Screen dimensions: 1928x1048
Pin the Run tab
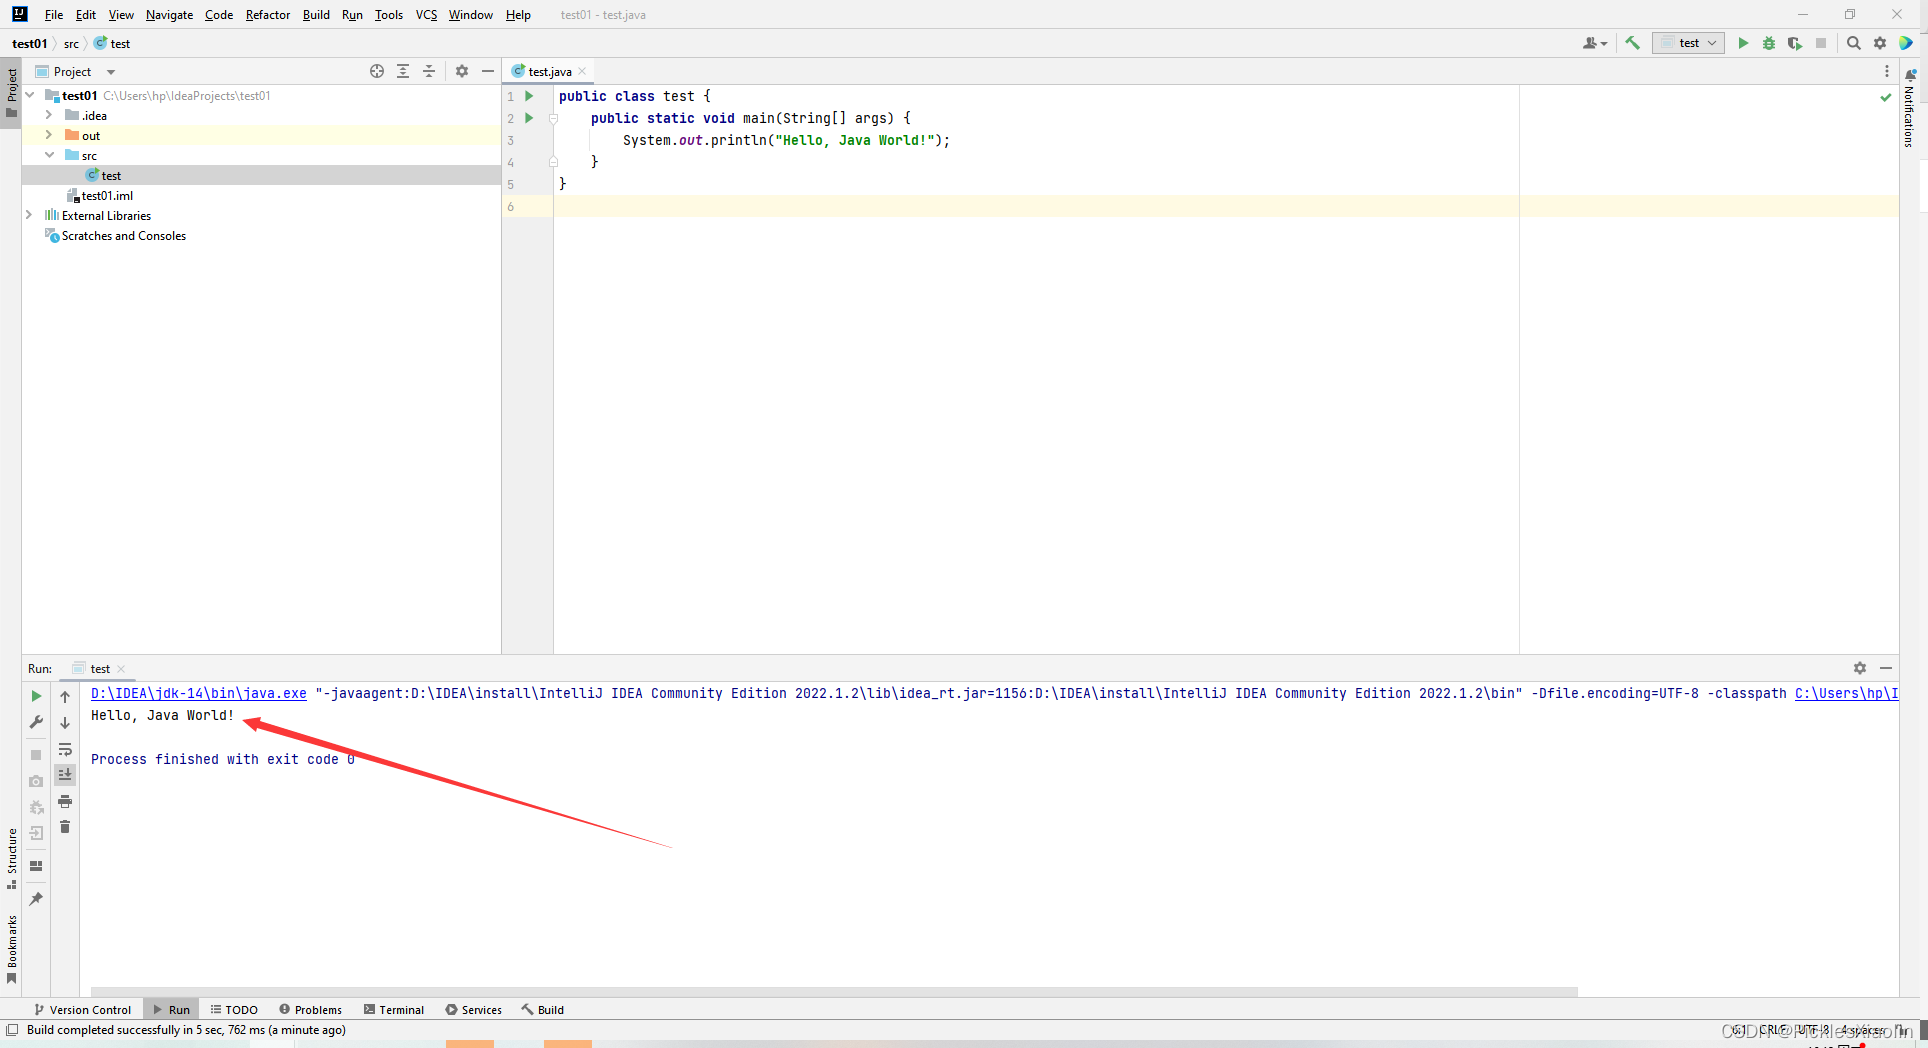36,899
